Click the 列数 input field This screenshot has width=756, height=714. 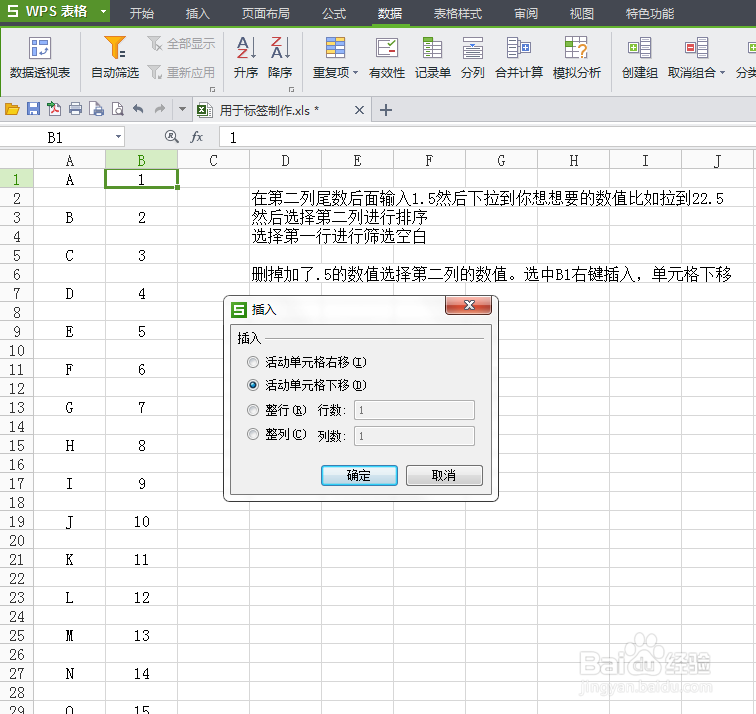click(x=414, y=436)
